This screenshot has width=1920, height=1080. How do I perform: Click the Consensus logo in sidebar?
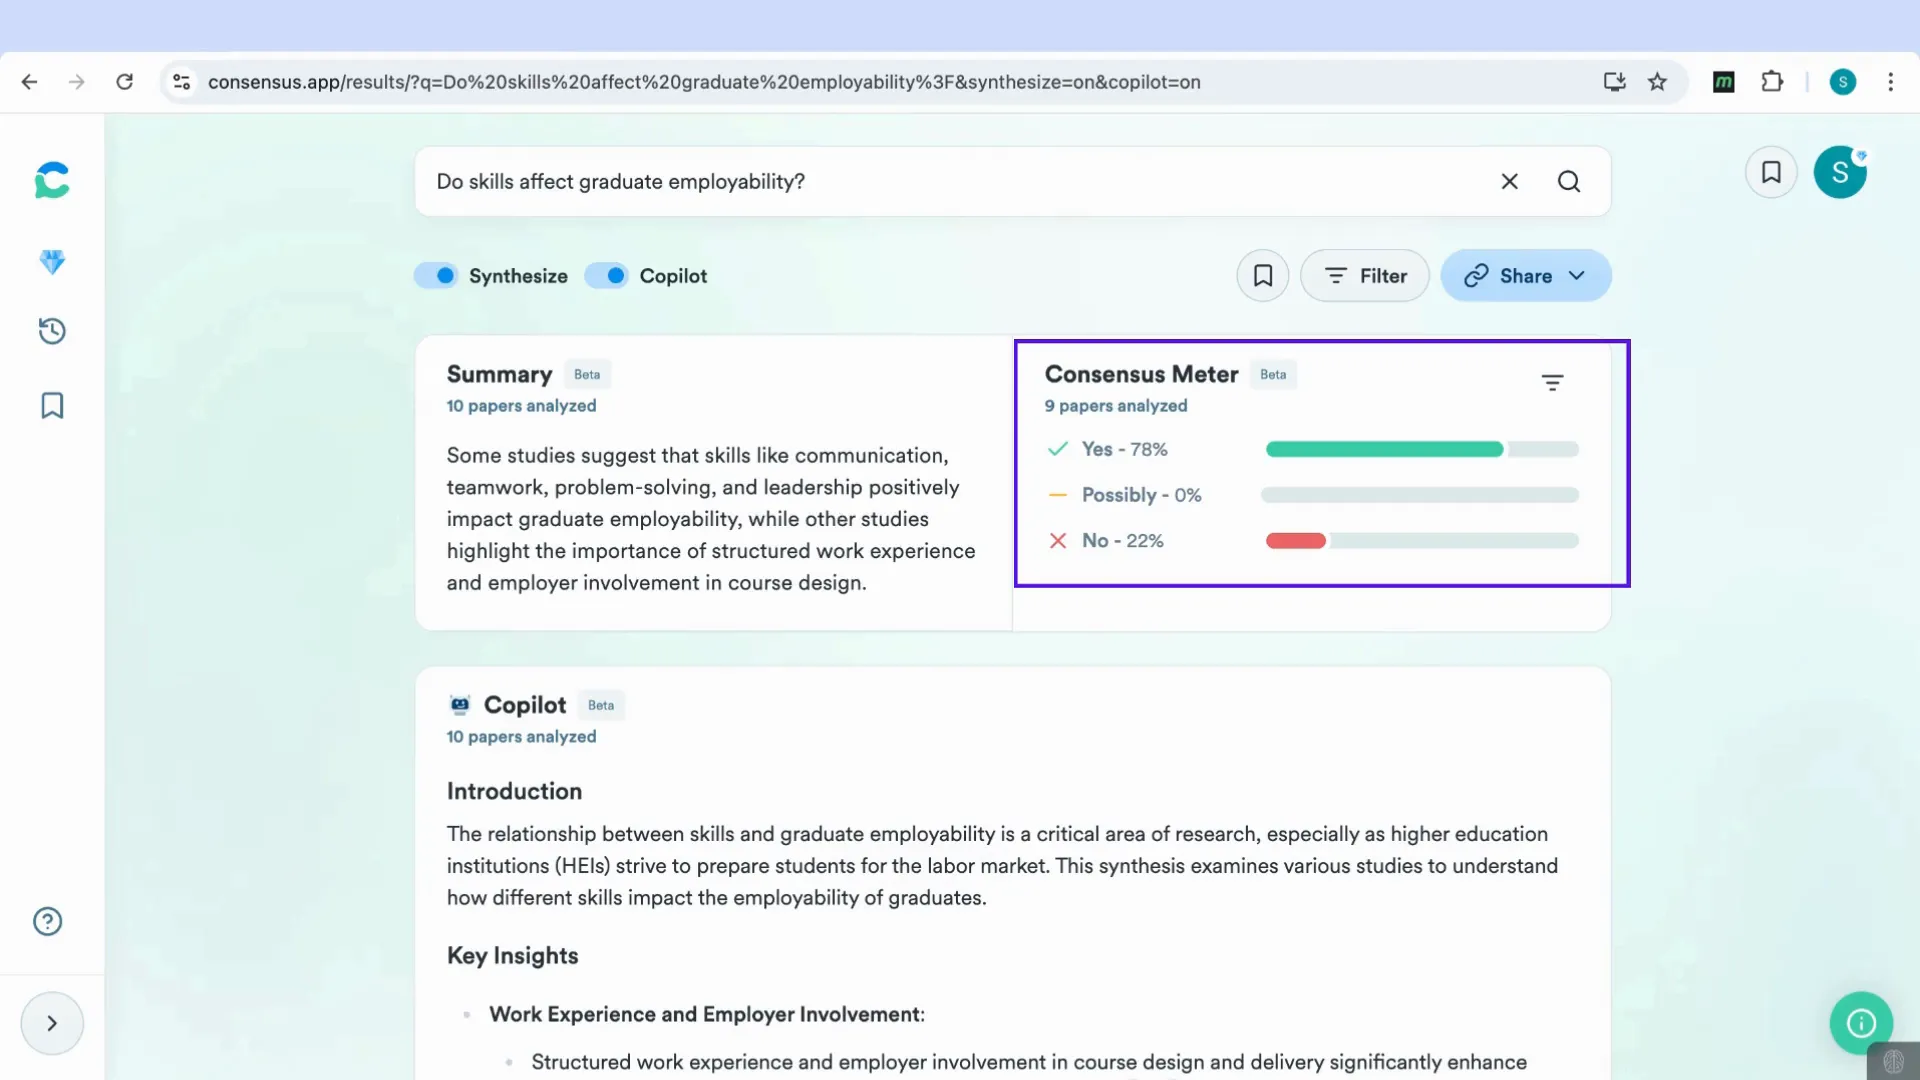coord(52,181)
